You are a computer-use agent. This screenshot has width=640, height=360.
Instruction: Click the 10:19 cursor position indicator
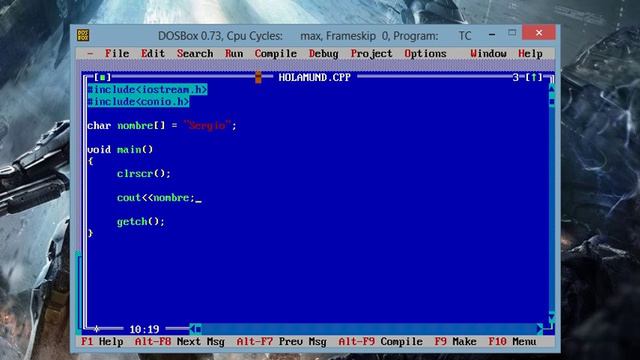click(144, 329)
